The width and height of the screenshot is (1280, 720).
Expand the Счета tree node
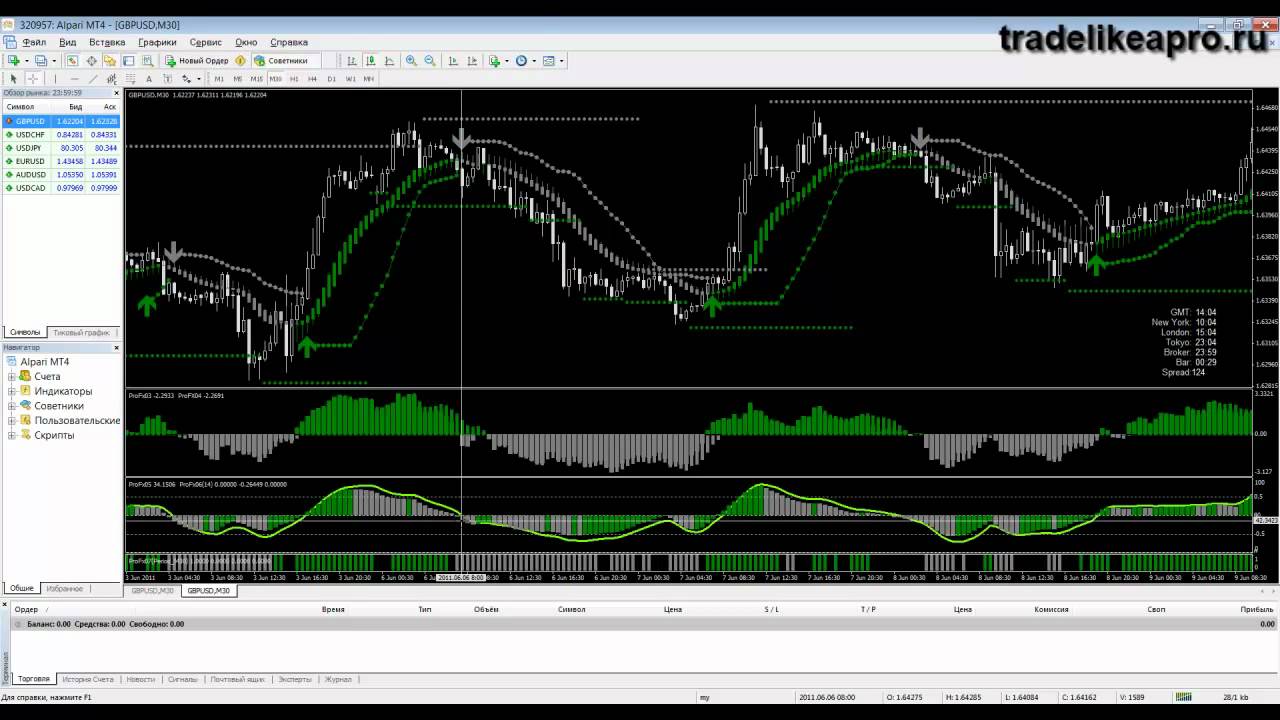(12, 376)
